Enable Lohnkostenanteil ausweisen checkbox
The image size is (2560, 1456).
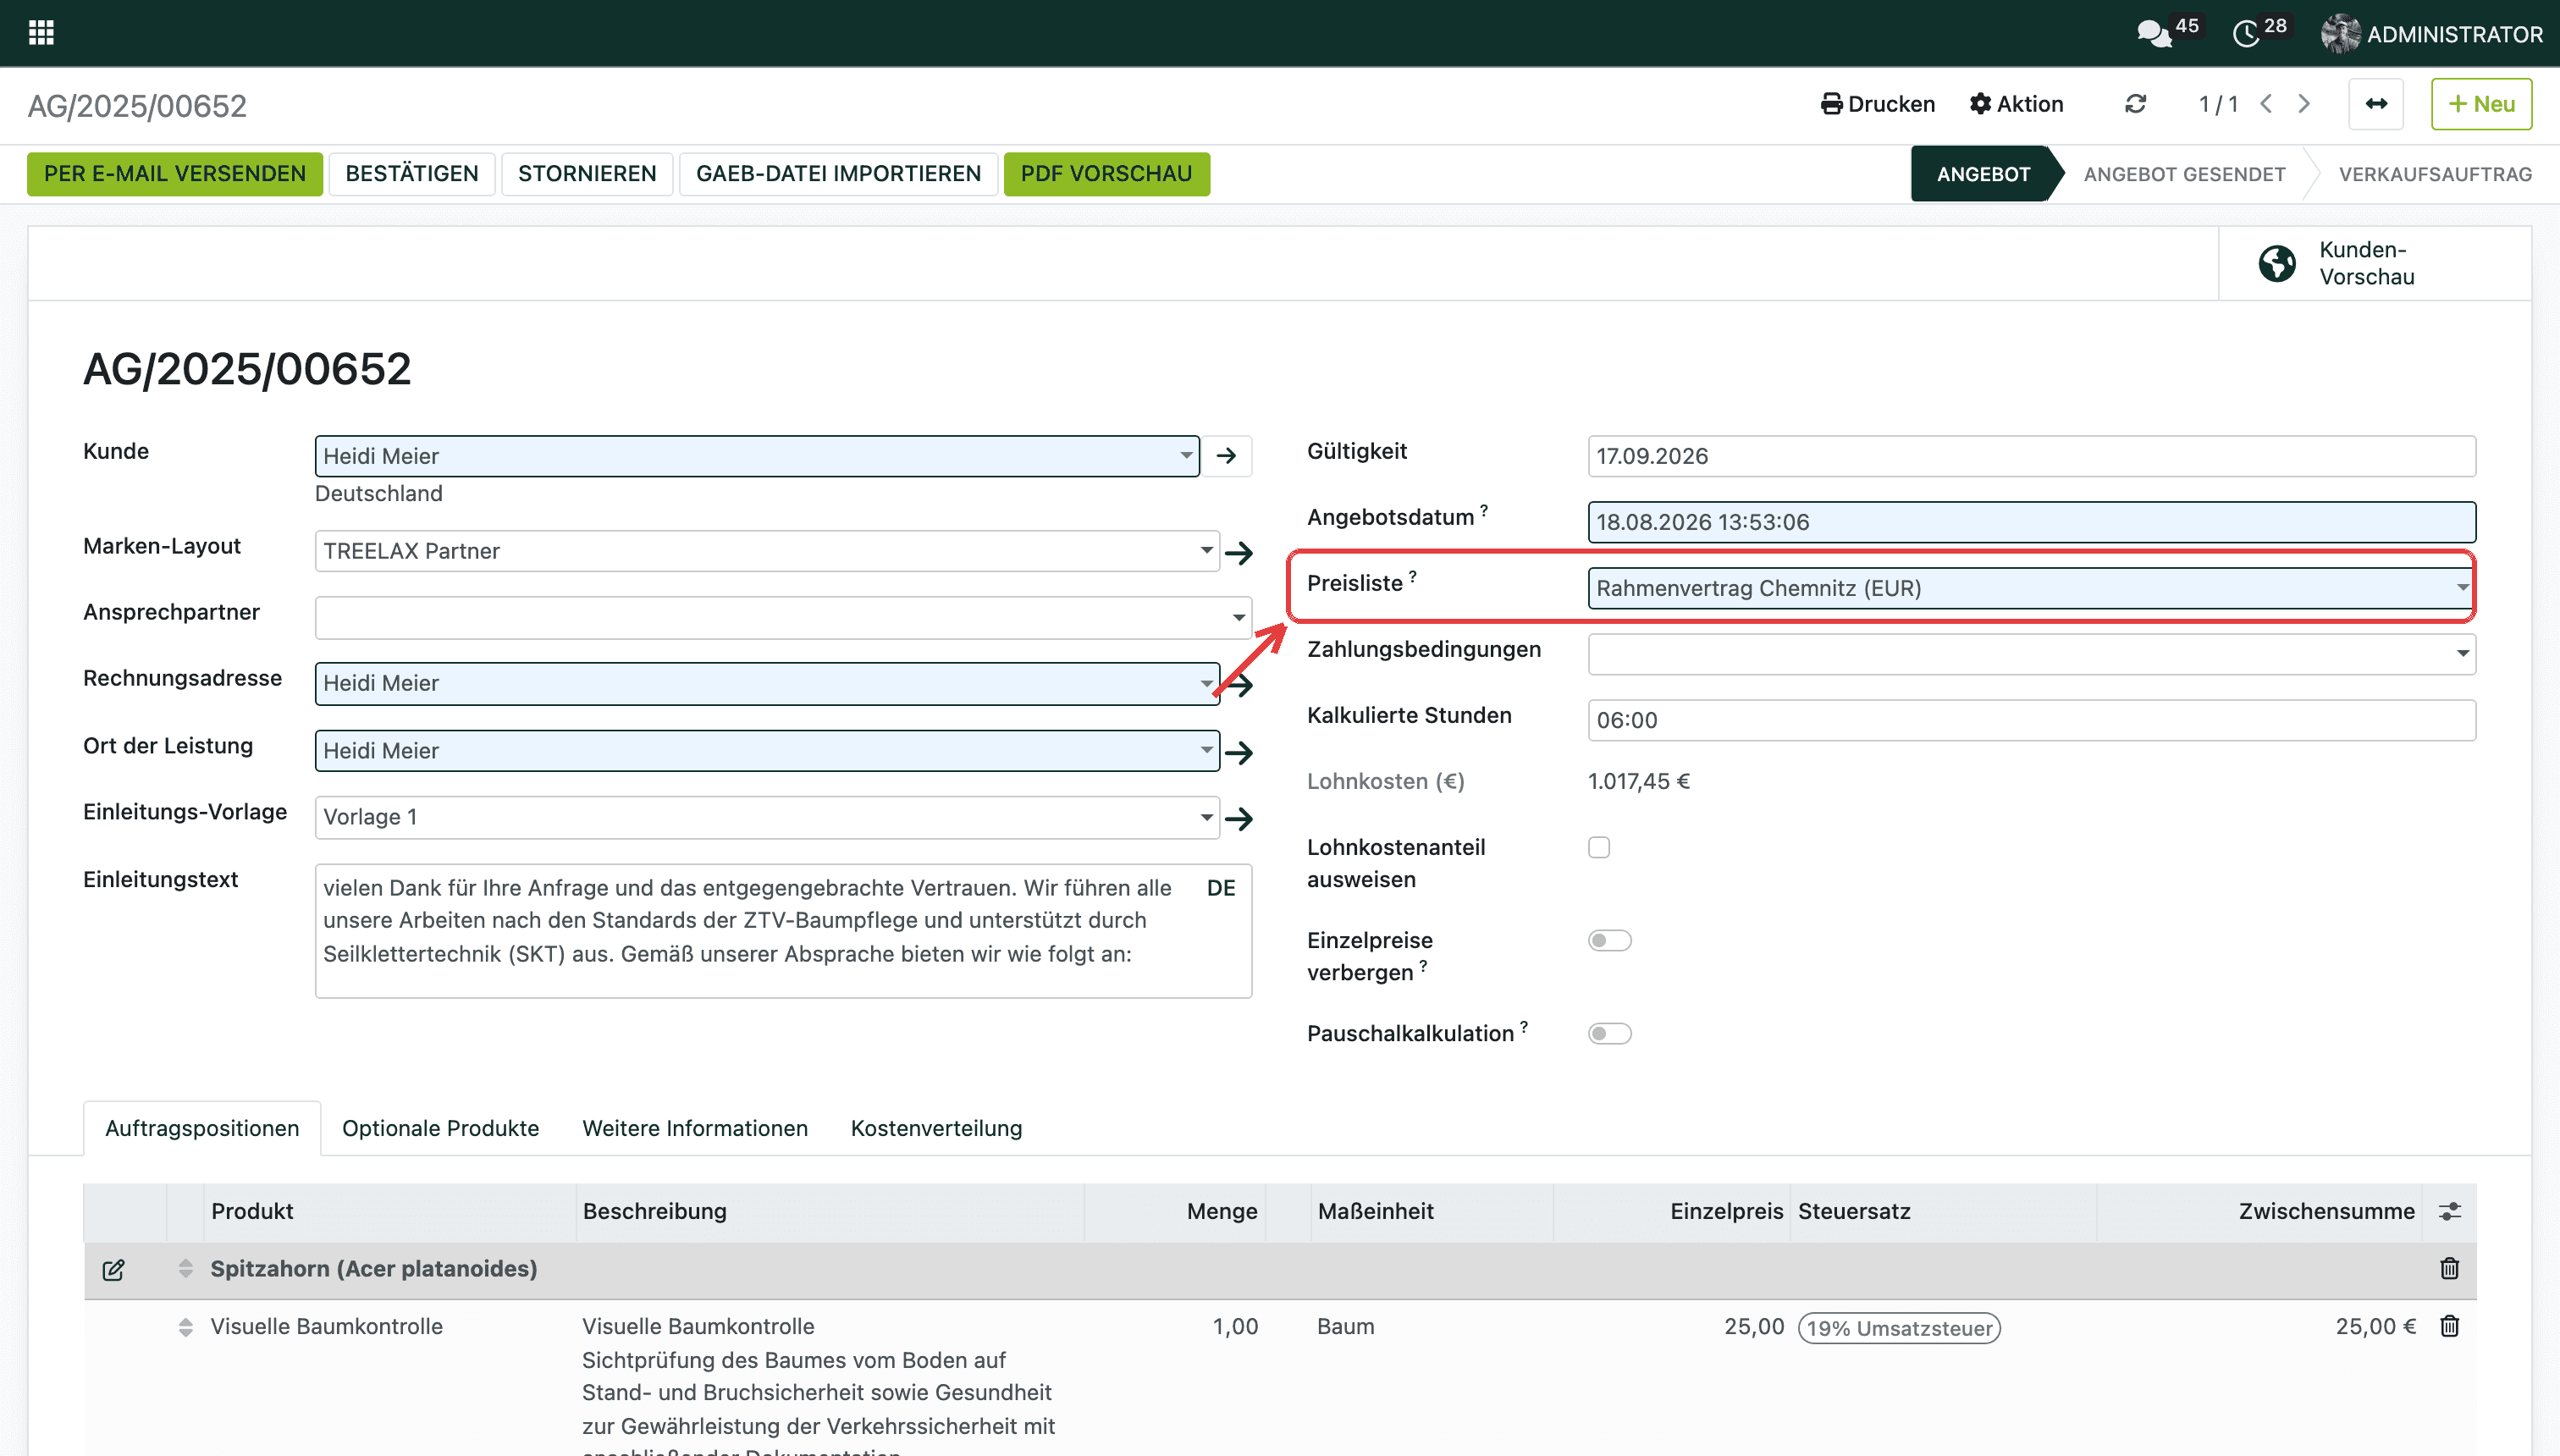[x=1599, y=847]
